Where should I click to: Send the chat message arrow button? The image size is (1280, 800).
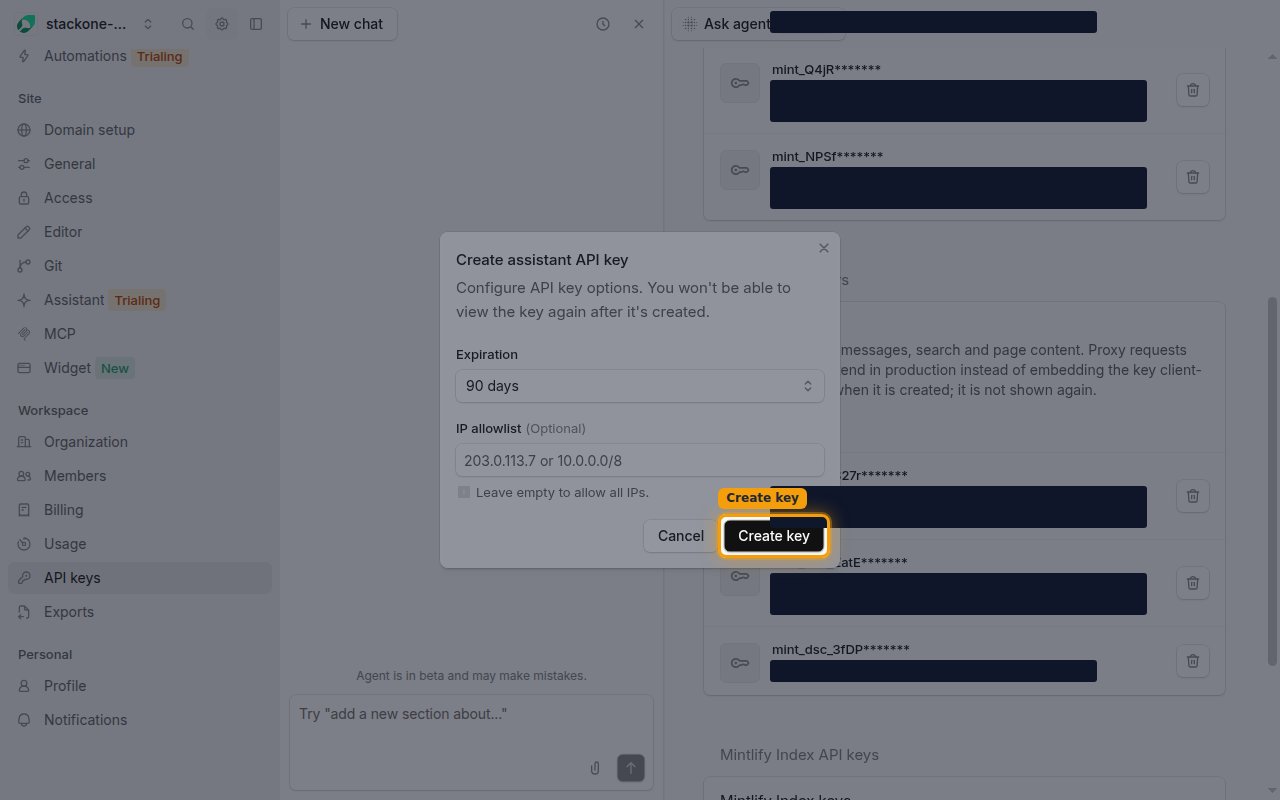(631, 768)
